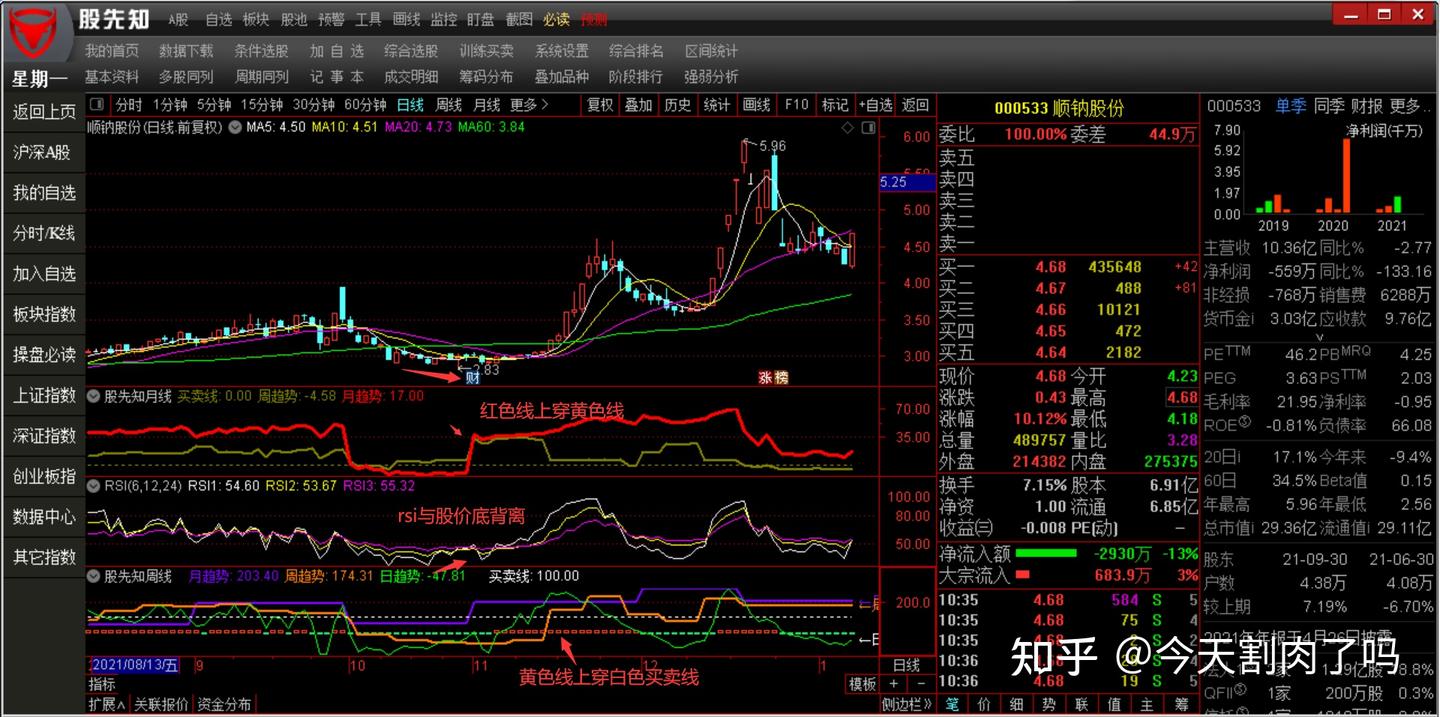
Task: Switch to the 周线 weekly chart tab
Action: click(450, 104)
